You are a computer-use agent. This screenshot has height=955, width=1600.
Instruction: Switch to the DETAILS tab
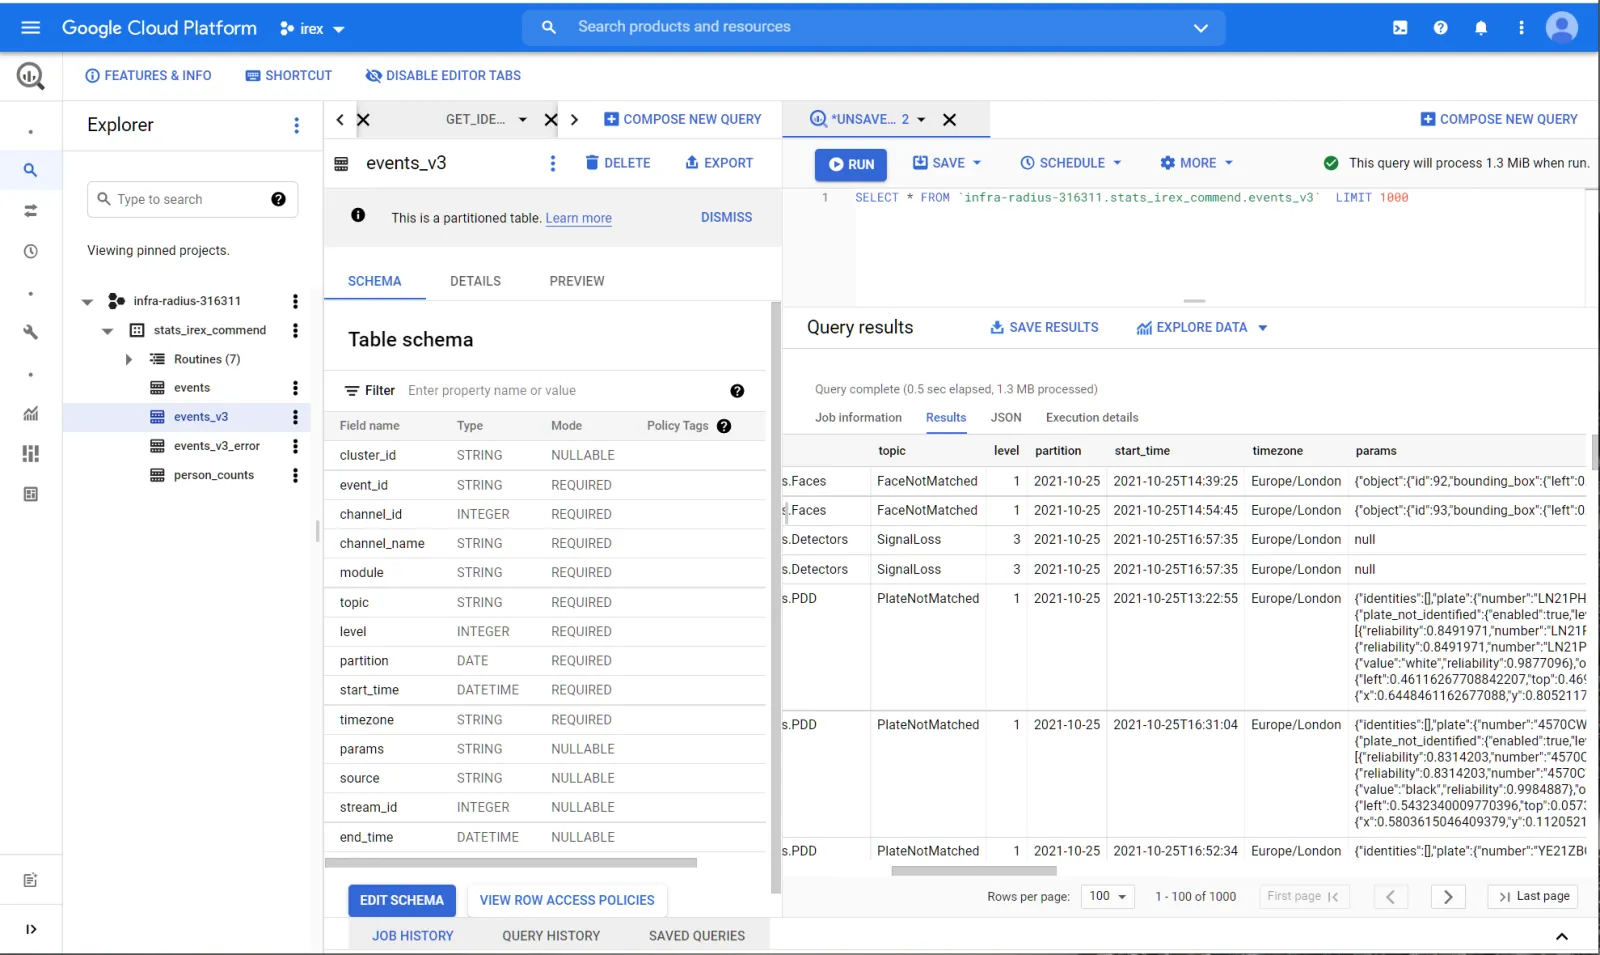[x=475, y=281]
